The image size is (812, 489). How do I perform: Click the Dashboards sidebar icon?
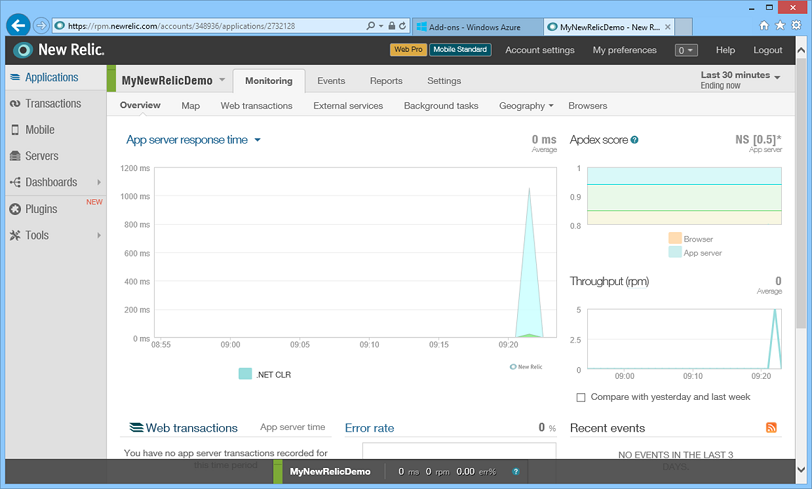15,182
